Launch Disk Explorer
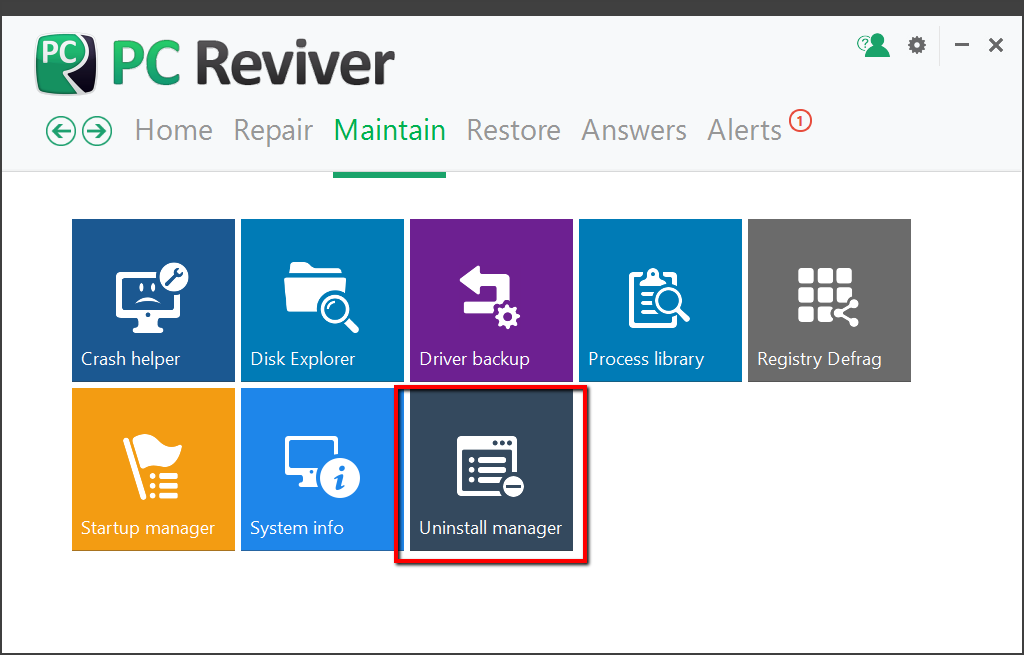 (321, 300)
